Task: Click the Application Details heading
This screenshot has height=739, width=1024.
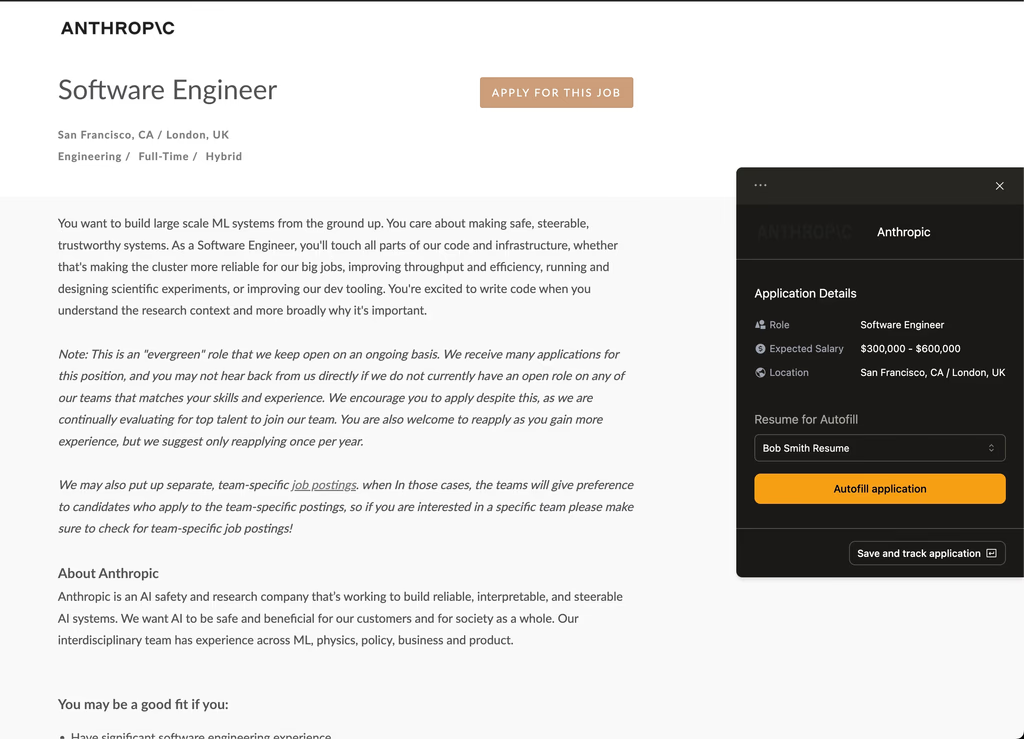Action: (x=805, y=294)
